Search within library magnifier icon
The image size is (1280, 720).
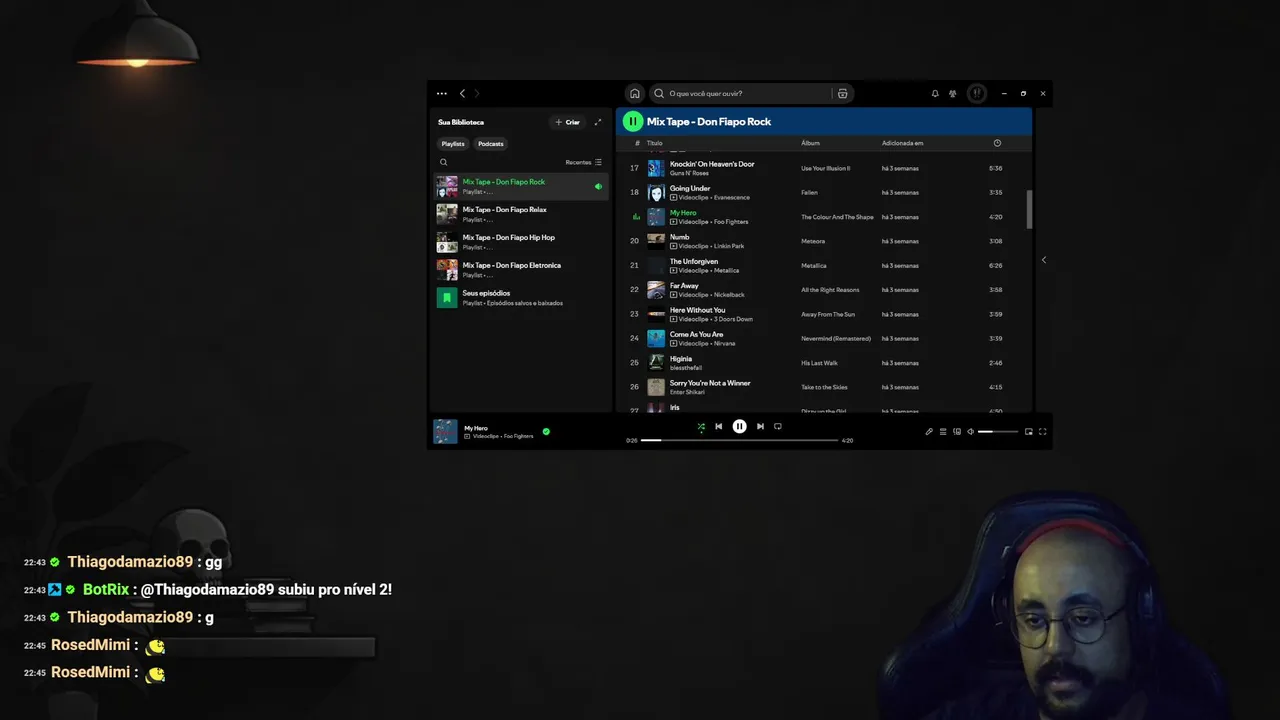pos(444,162)
